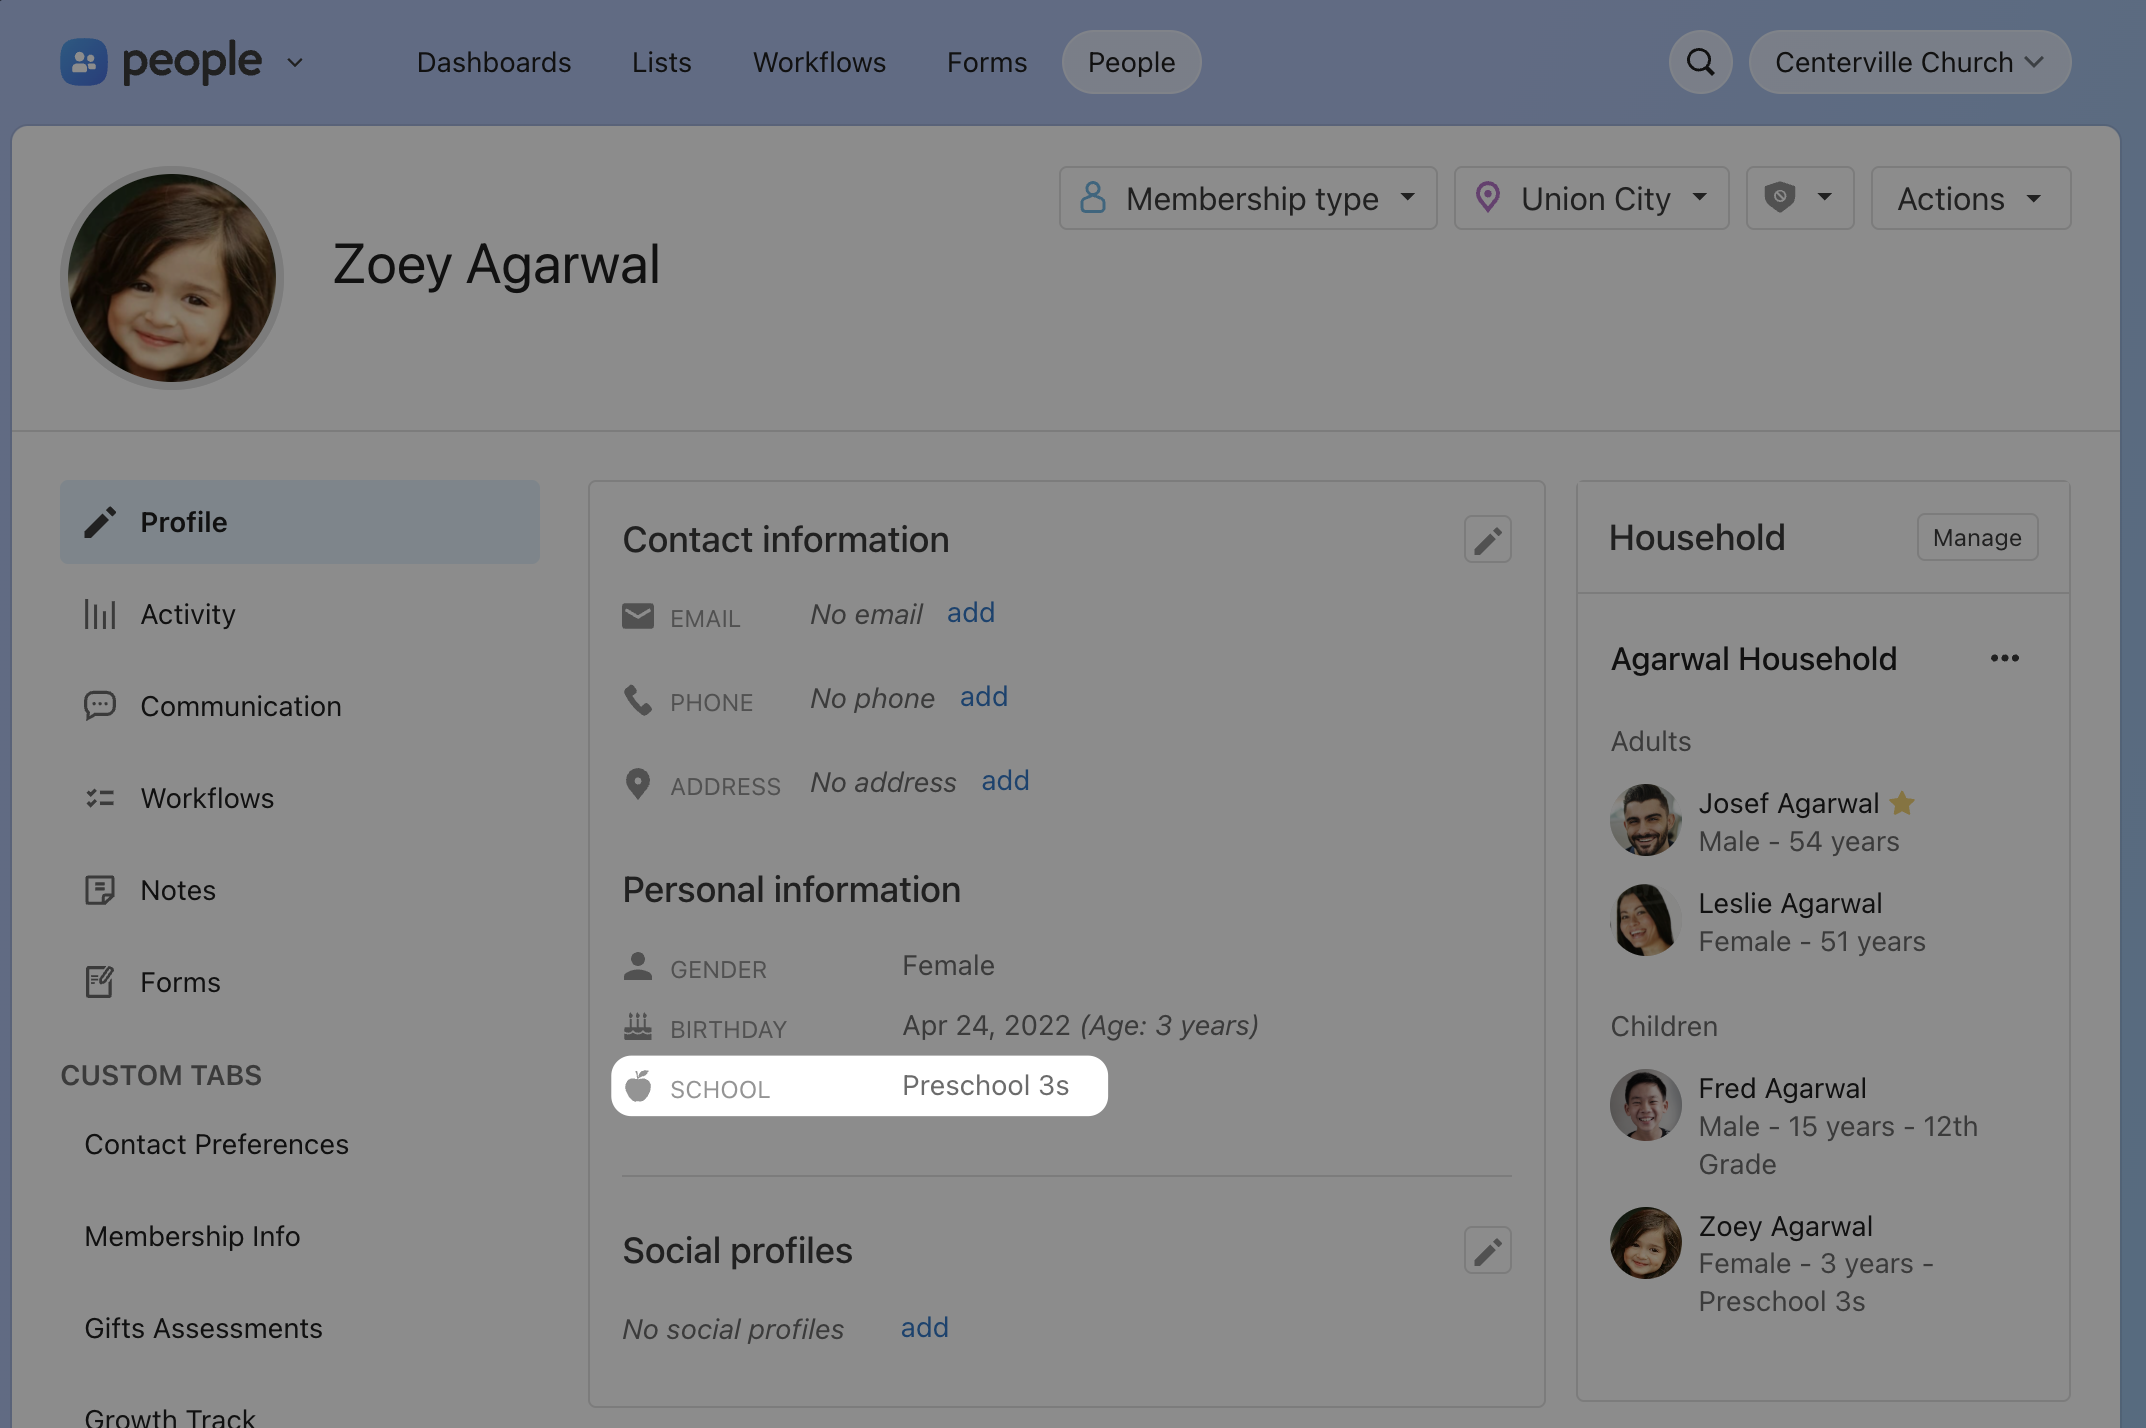Expand the Actions dropdown
The image size is (2146, 1428).
1969,198
